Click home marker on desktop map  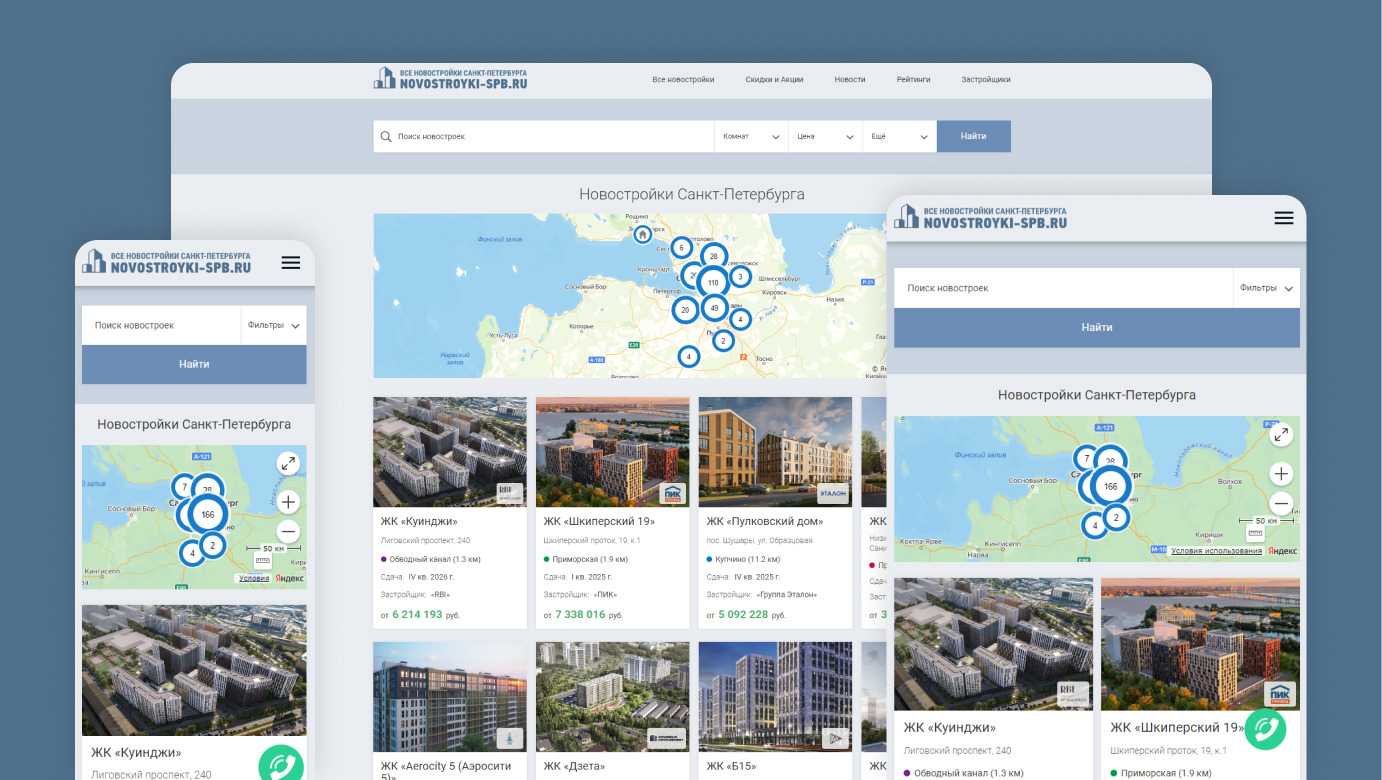click(x=642, y=235)
